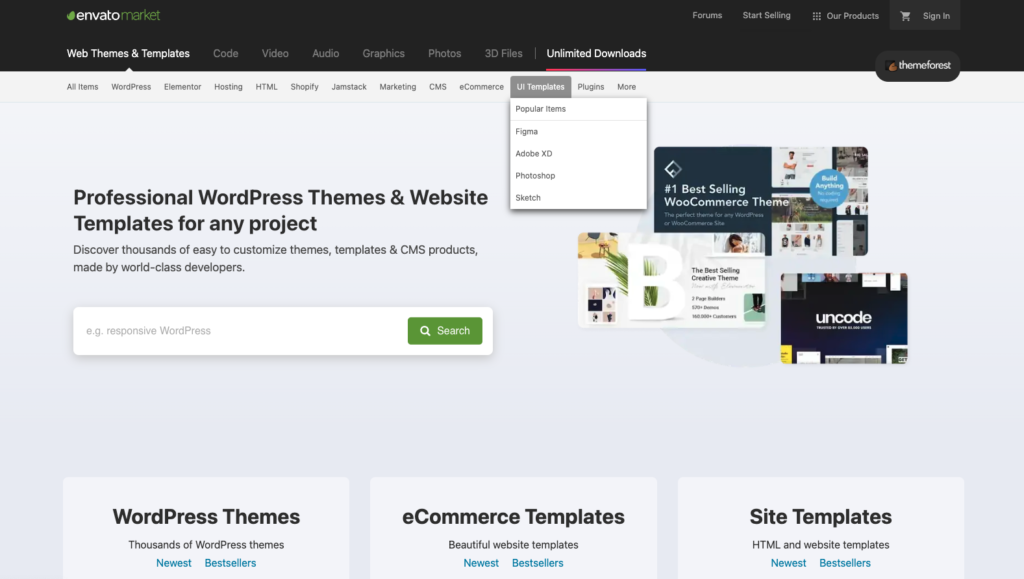
Task: View Newest site templates
Action: 788,563
